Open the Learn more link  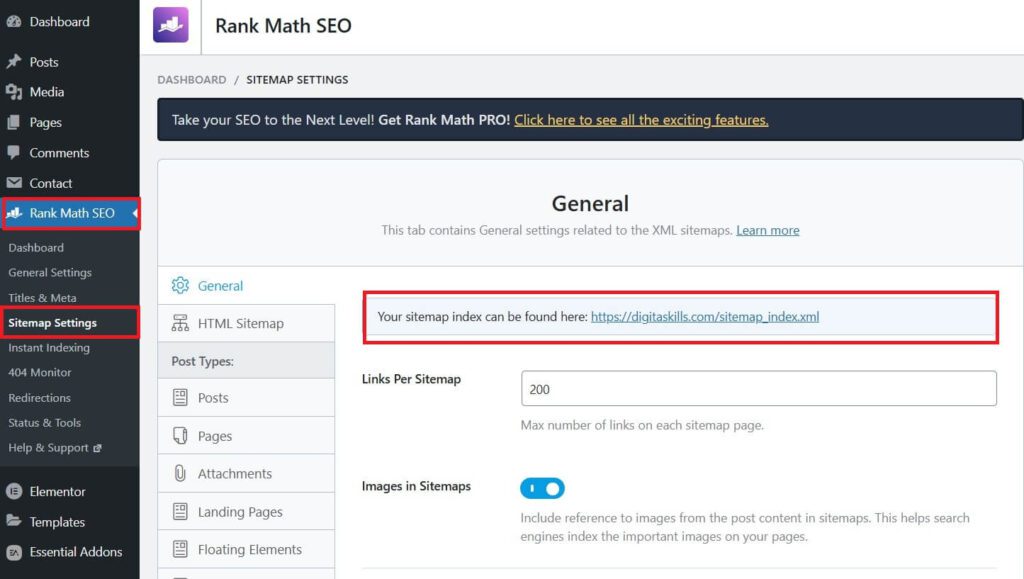(x=767, y=230)
